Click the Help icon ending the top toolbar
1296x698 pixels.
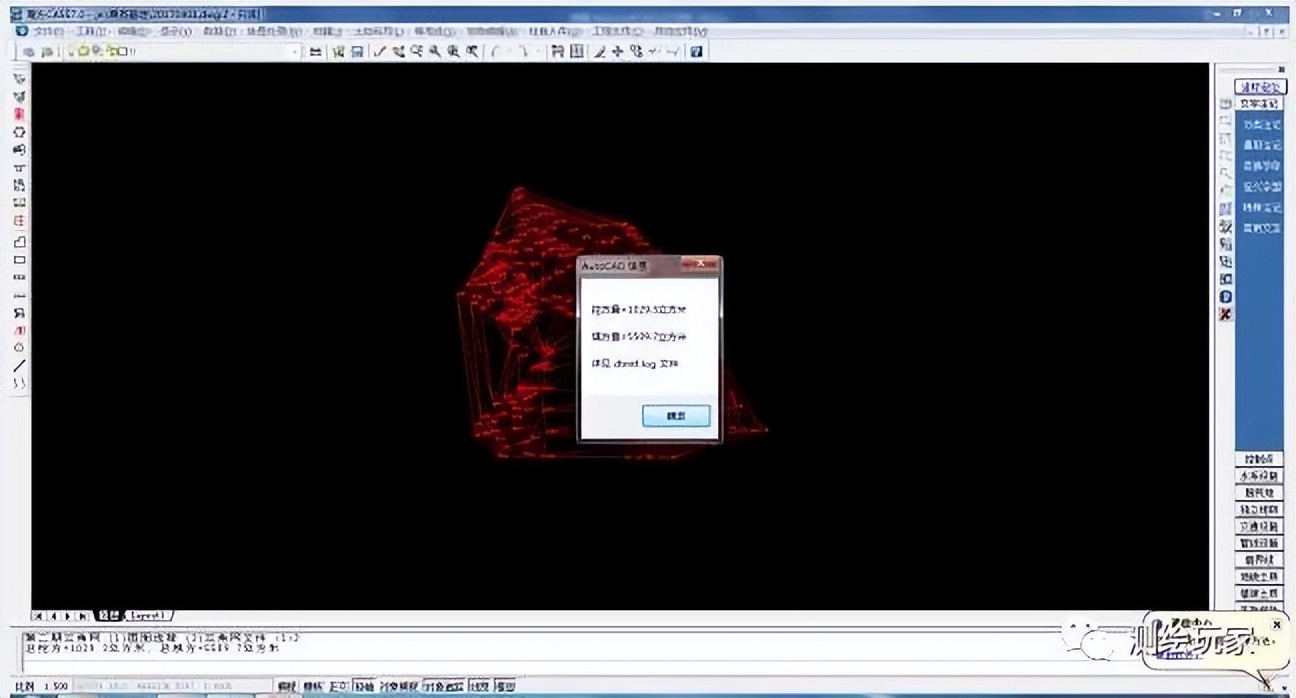click(x=697, y=52)
